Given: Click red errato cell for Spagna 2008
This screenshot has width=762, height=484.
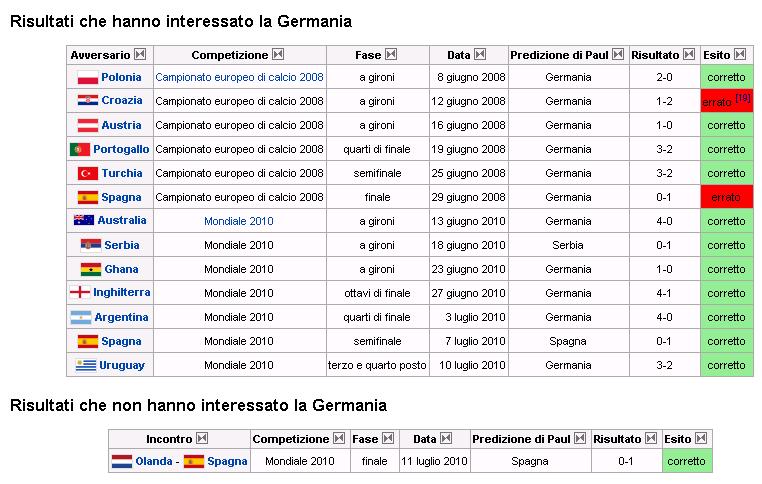Looking at the screenshot, I should 727,197.
